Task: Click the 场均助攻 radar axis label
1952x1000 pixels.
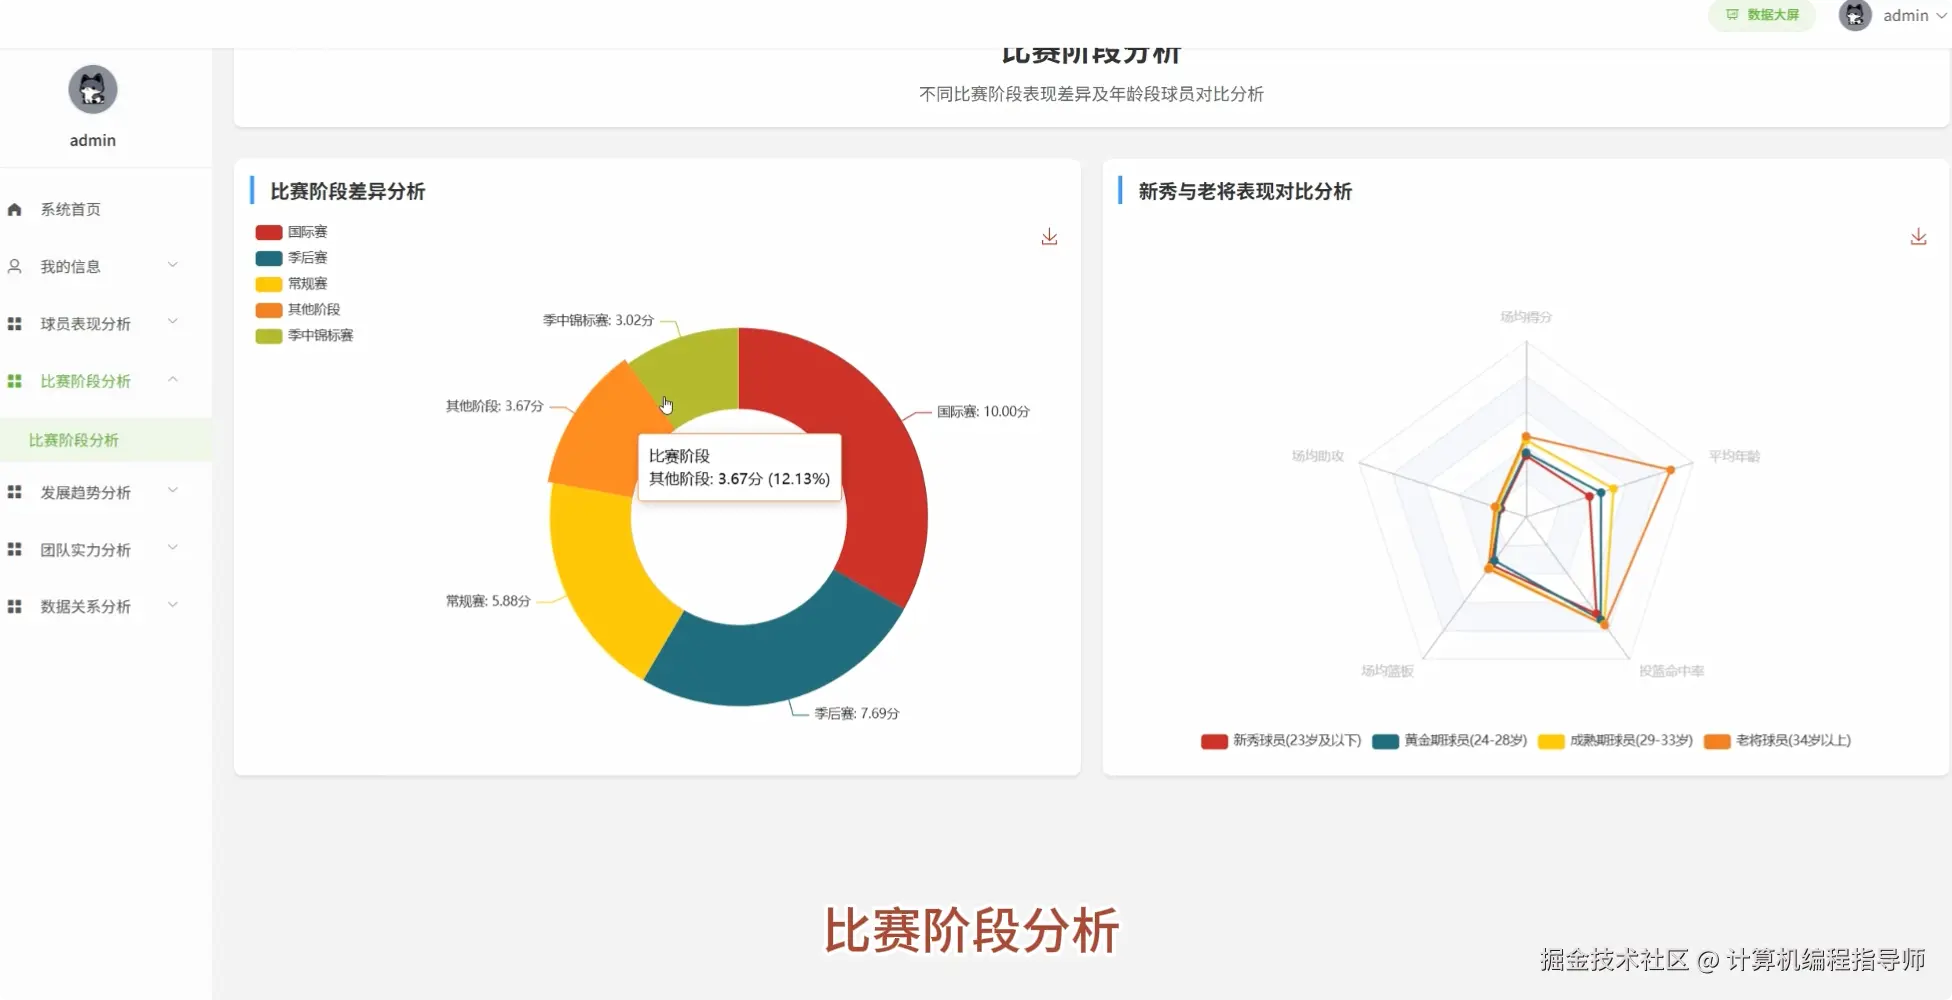Action: (1317, 456)
